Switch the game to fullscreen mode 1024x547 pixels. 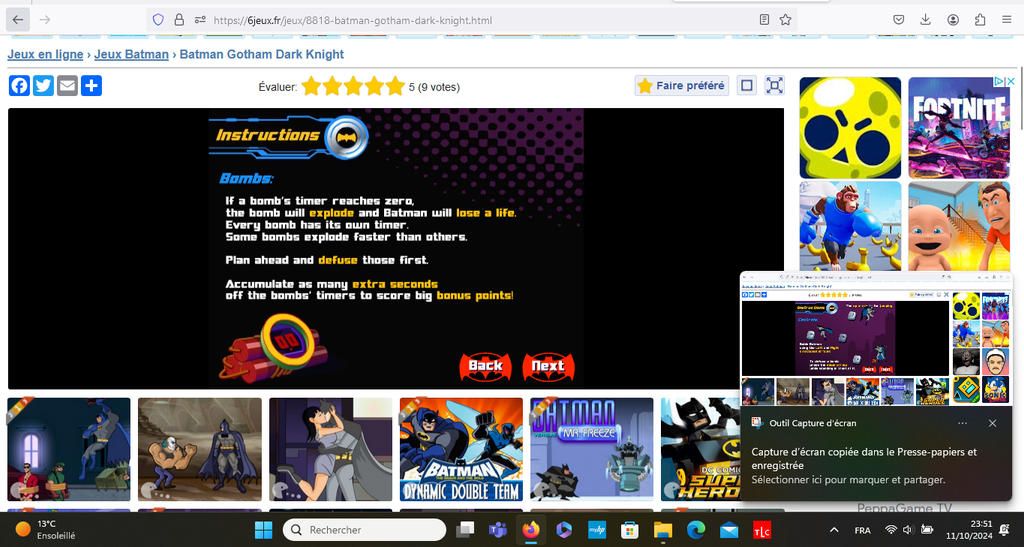coord(774,86)
